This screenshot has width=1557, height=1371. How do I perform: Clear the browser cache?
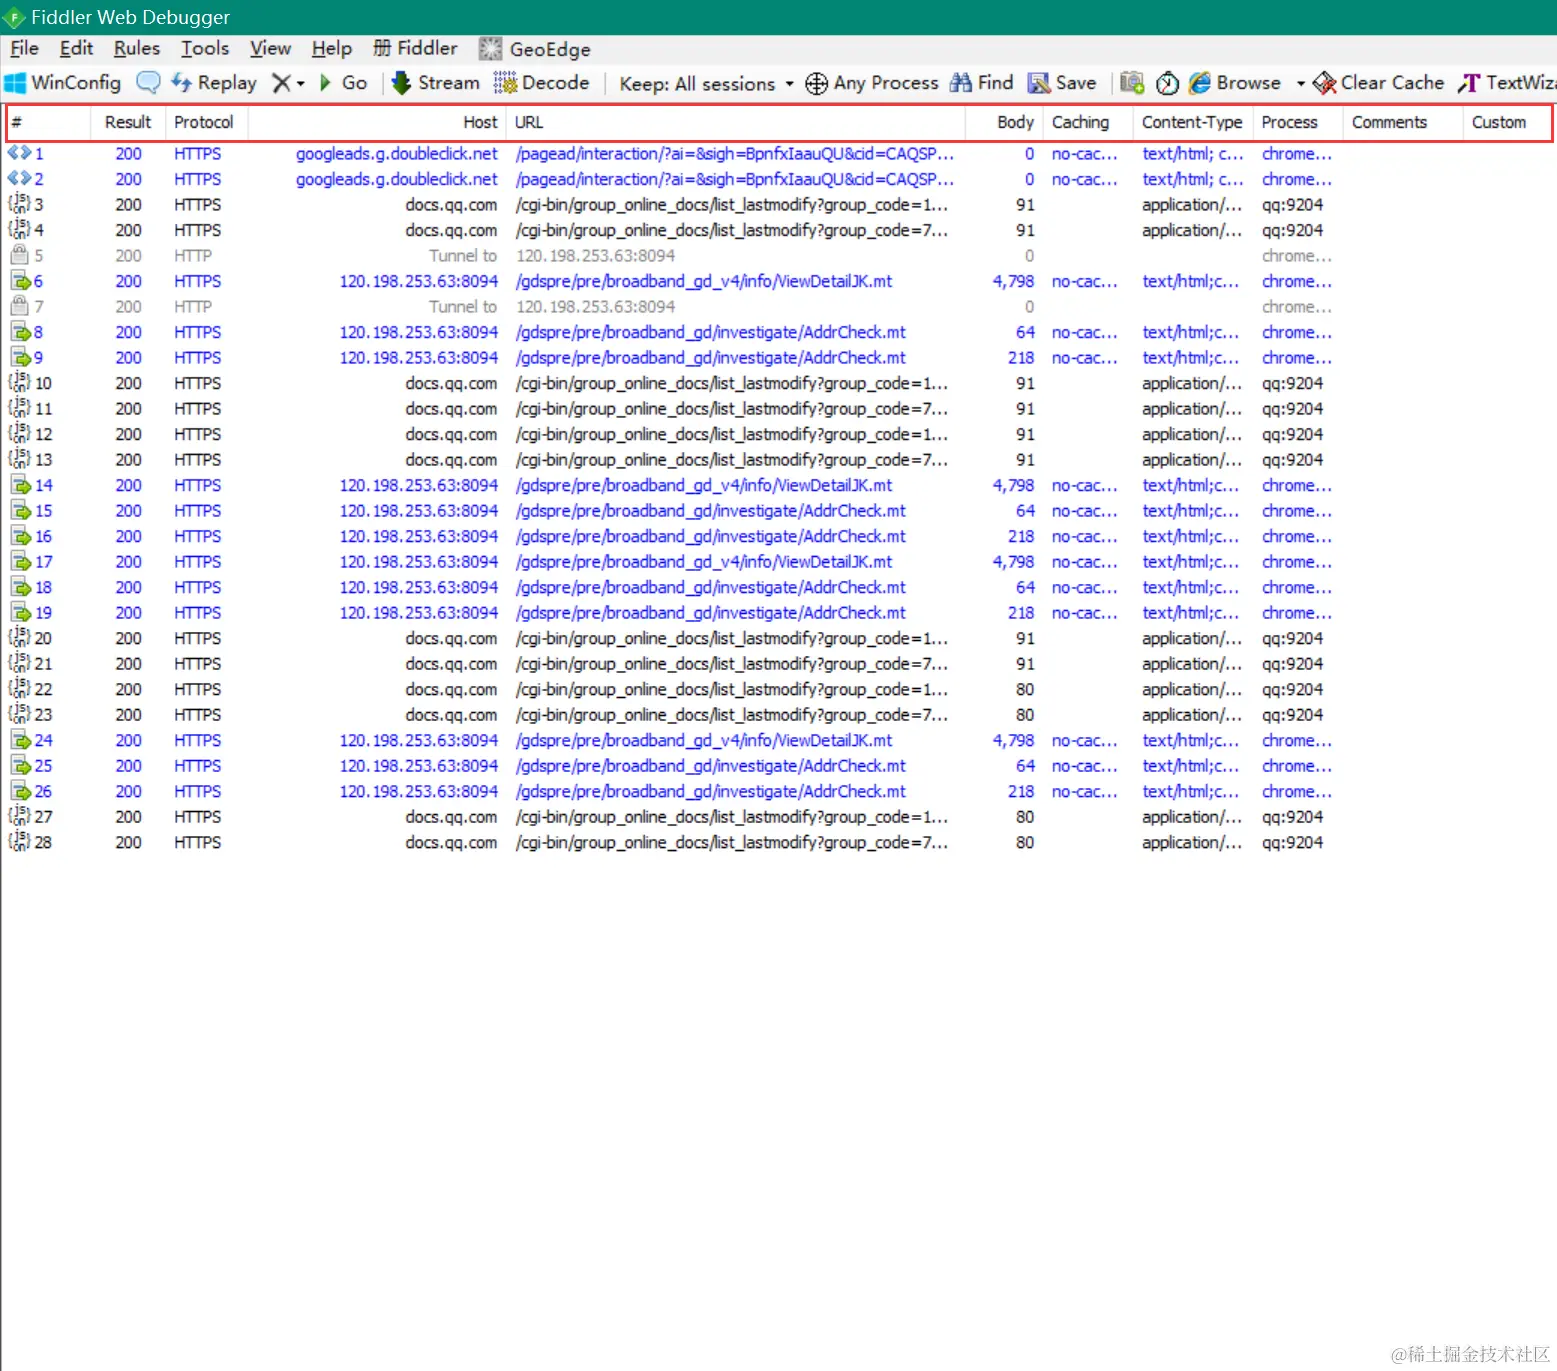coord(1379,83)
